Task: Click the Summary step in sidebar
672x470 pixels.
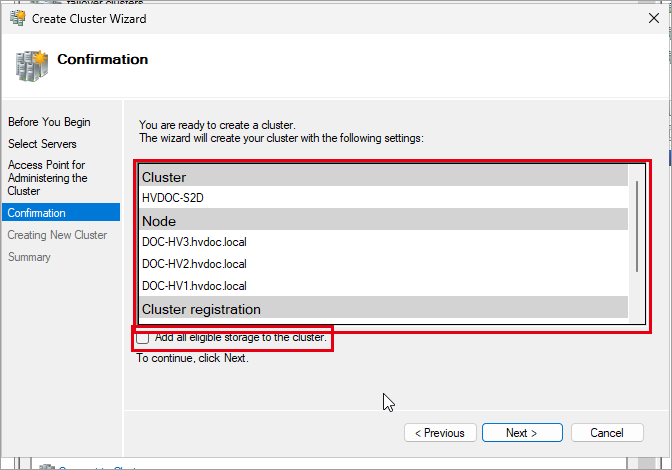Action: coord(29,257)
